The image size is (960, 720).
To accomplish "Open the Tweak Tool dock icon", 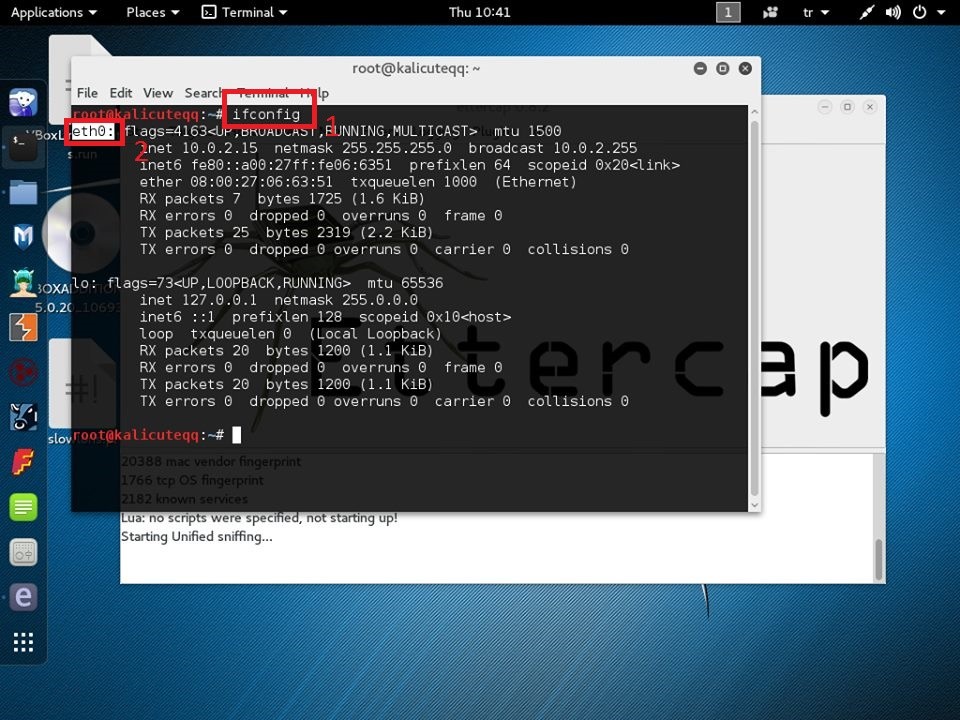I will pos(23,552).
